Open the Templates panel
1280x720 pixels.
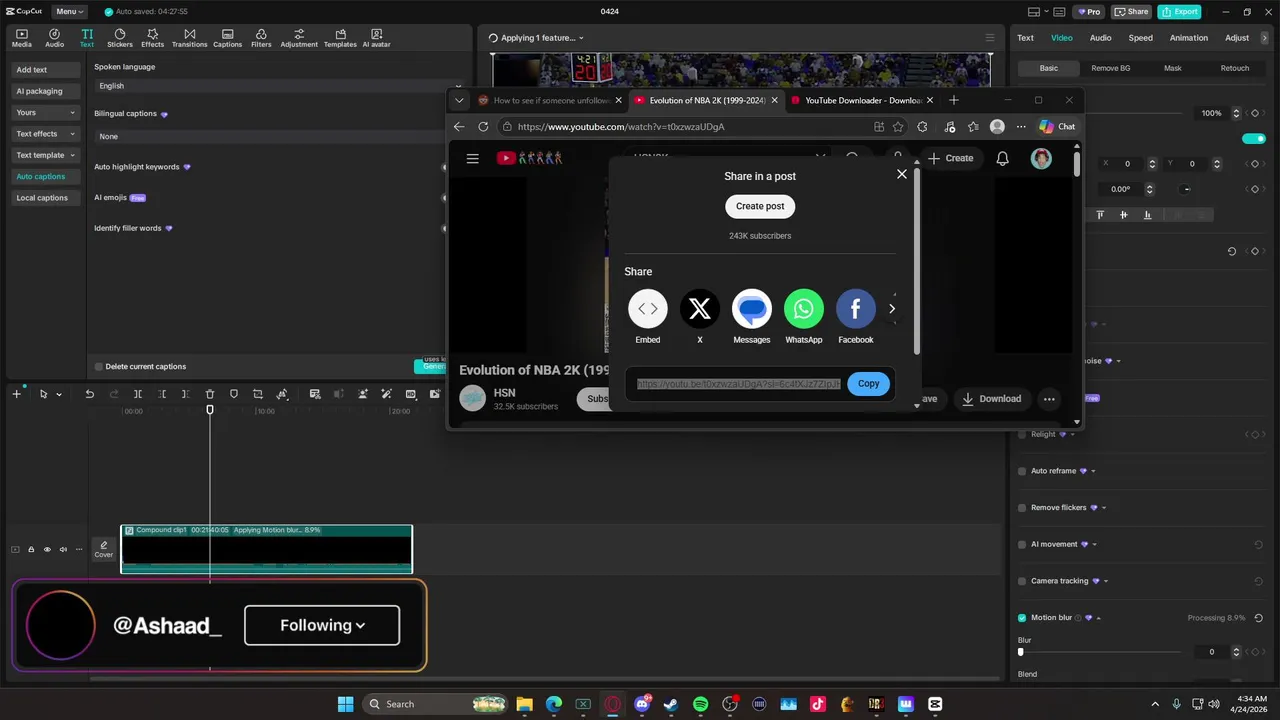[x=340, y=38]
